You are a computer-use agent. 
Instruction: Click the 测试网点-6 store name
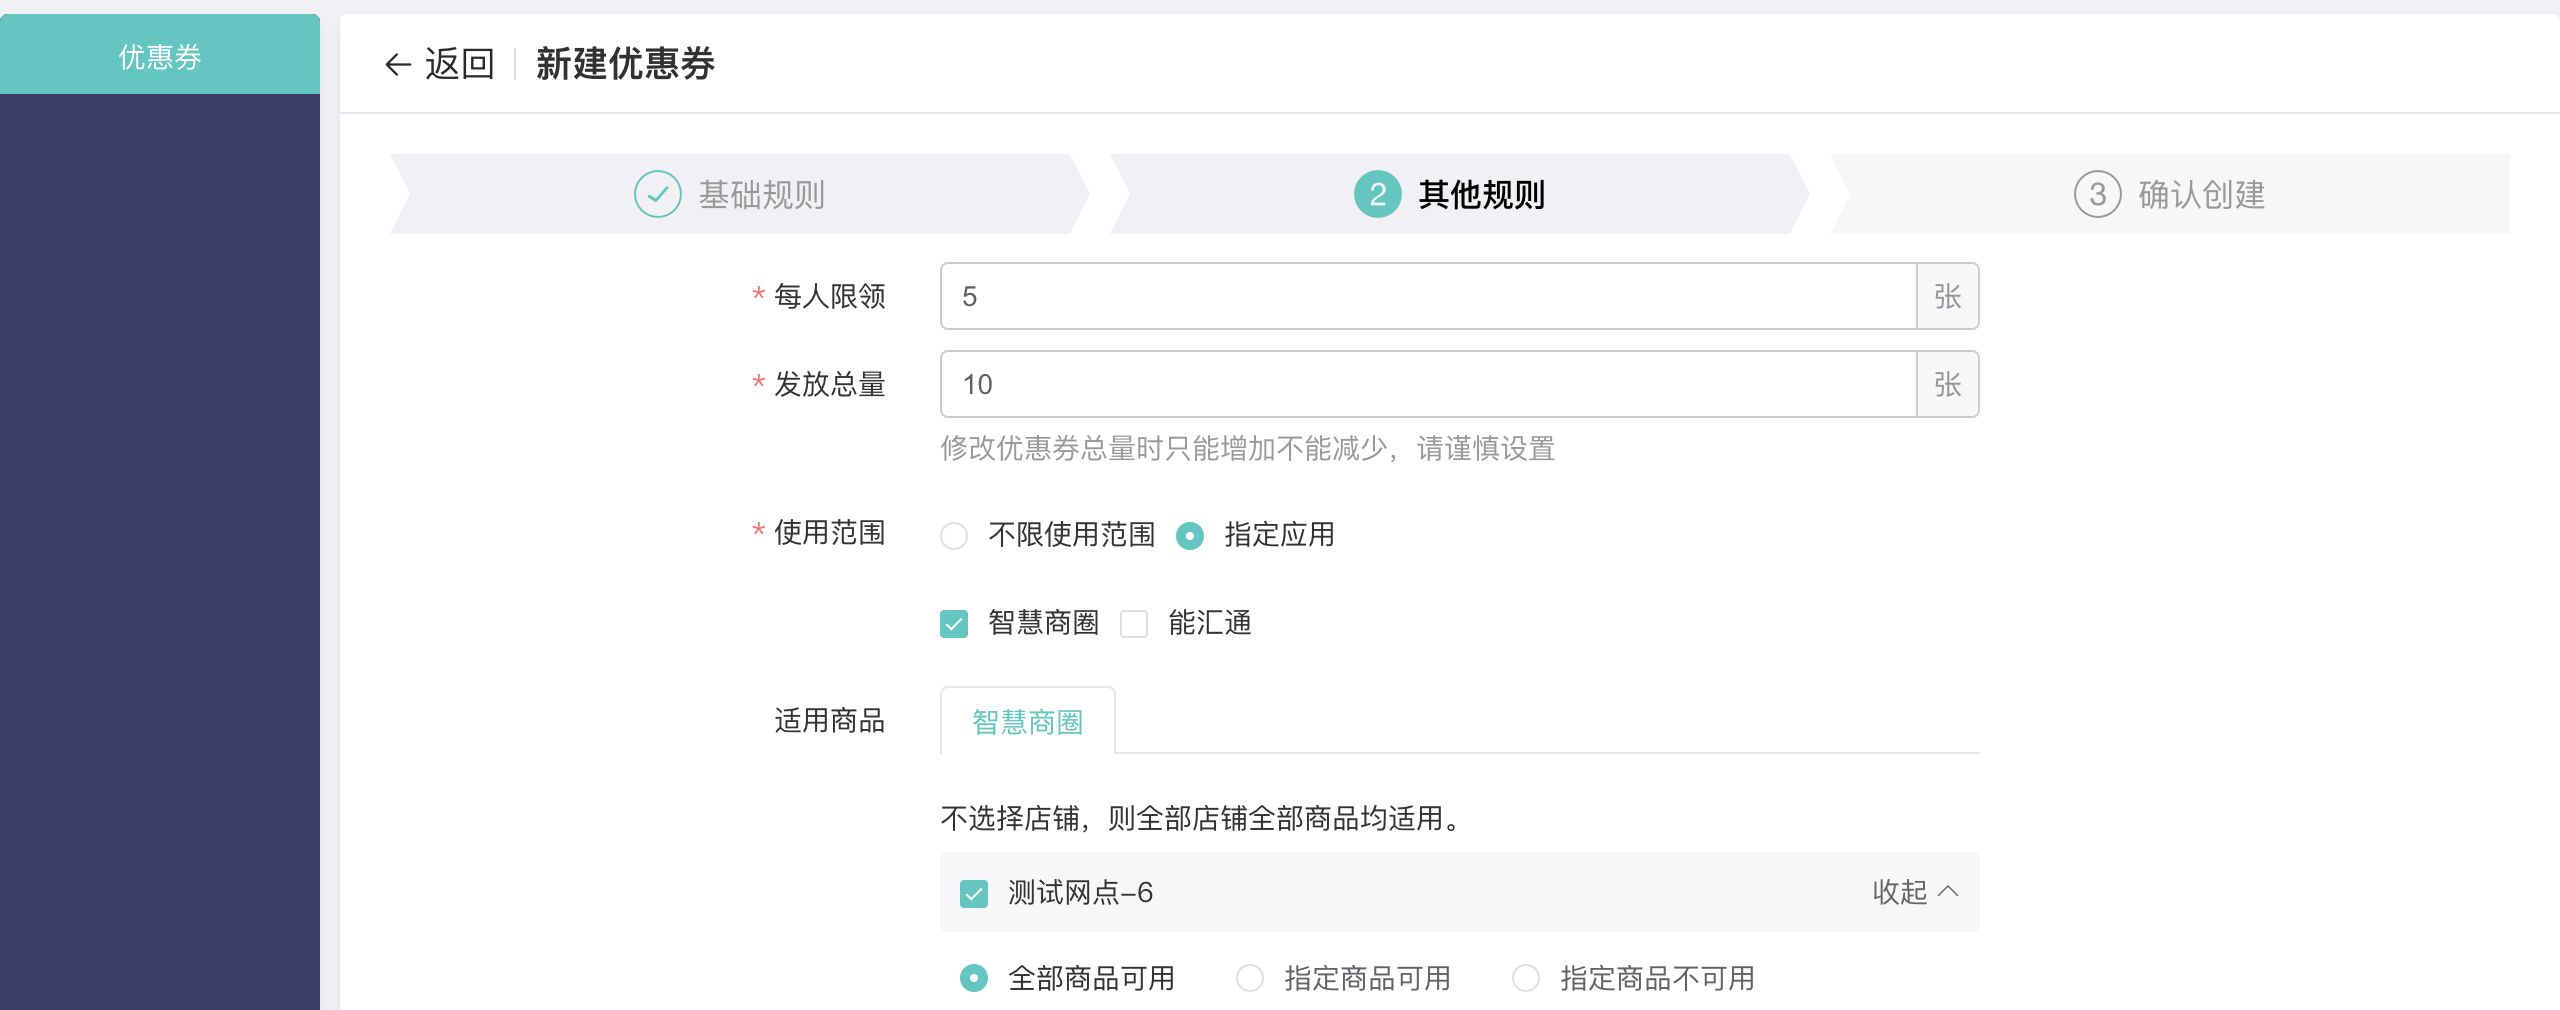coord(1081,892)
